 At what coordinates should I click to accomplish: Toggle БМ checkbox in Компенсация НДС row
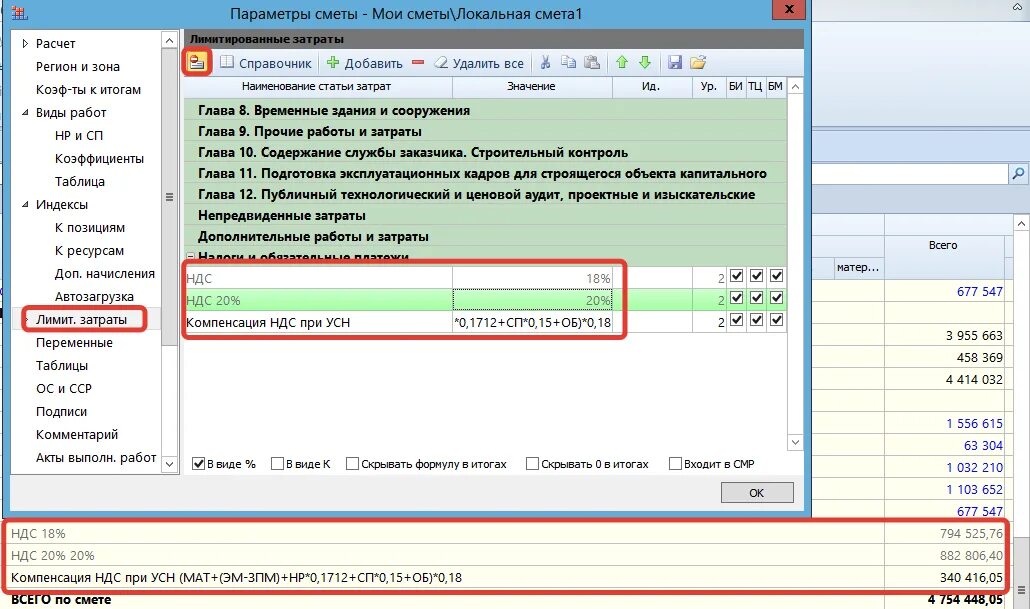(x=776, y=321)
